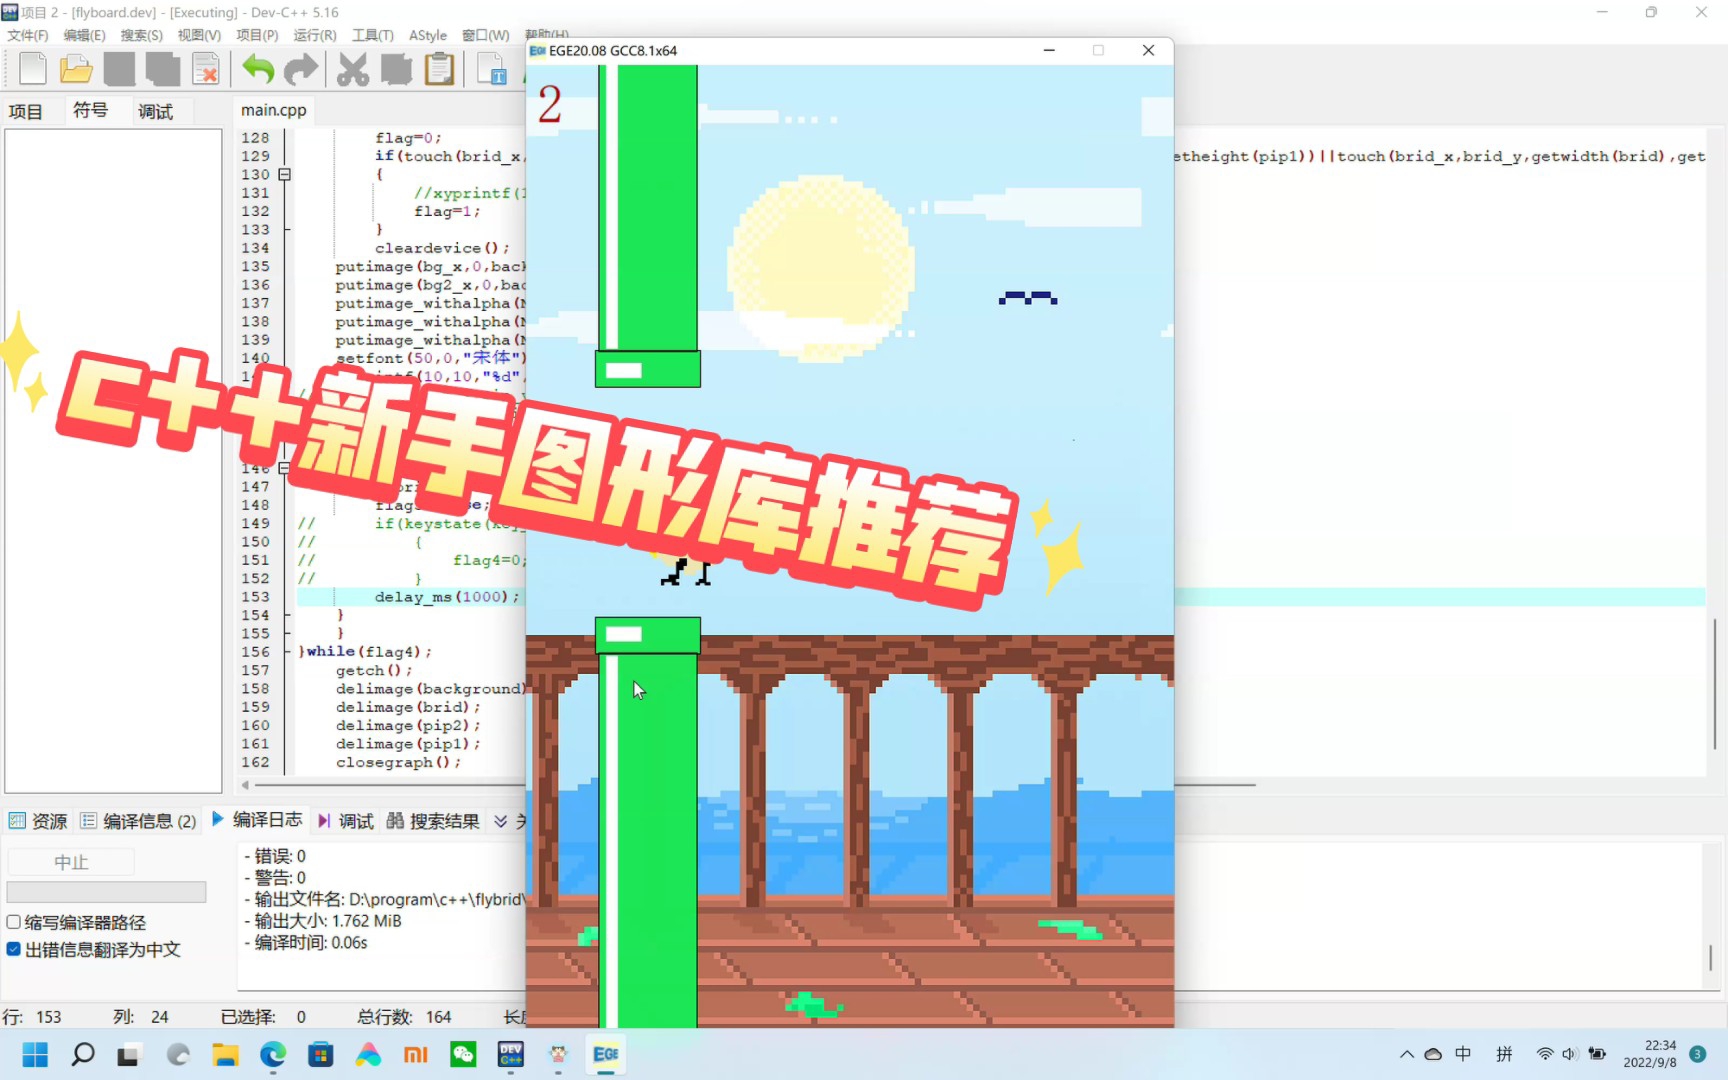Open the 搜索结果 tab
The image size is (1728, 1080).
[433, 821]
